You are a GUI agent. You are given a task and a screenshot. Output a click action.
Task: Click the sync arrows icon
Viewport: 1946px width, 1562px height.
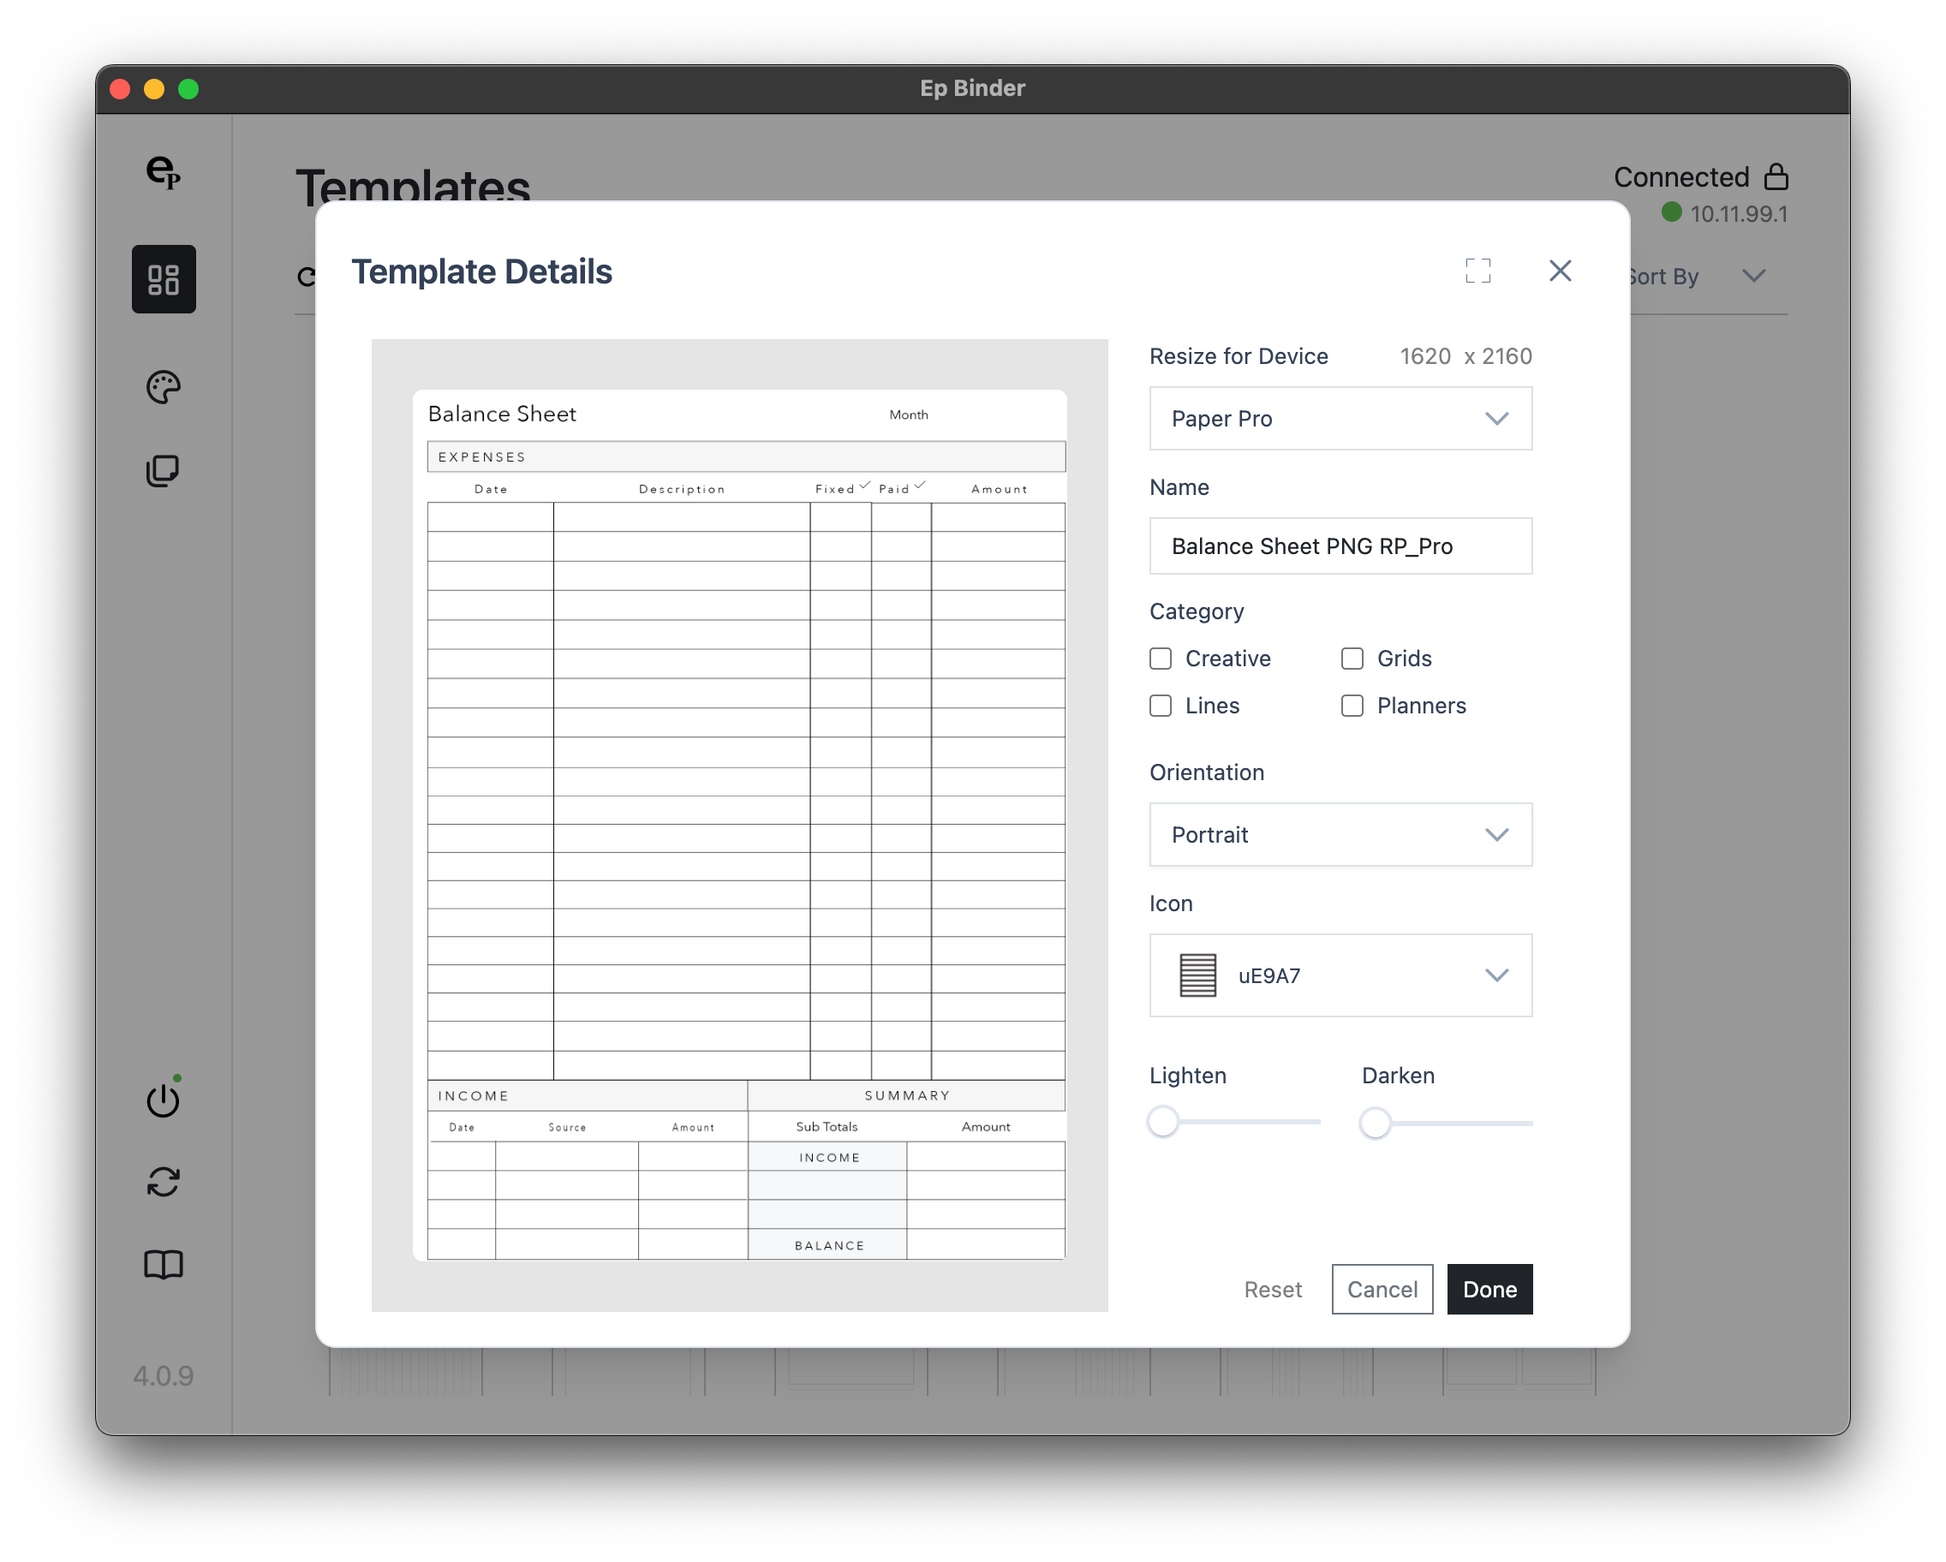coord(163,1182)
